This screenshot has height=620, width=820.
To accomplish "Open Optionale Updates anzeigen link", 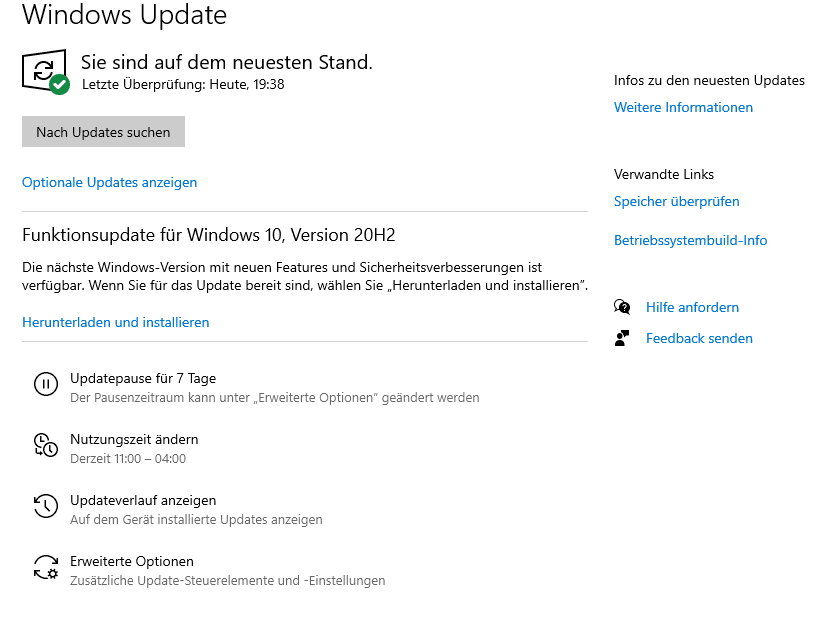I will 109,182.
